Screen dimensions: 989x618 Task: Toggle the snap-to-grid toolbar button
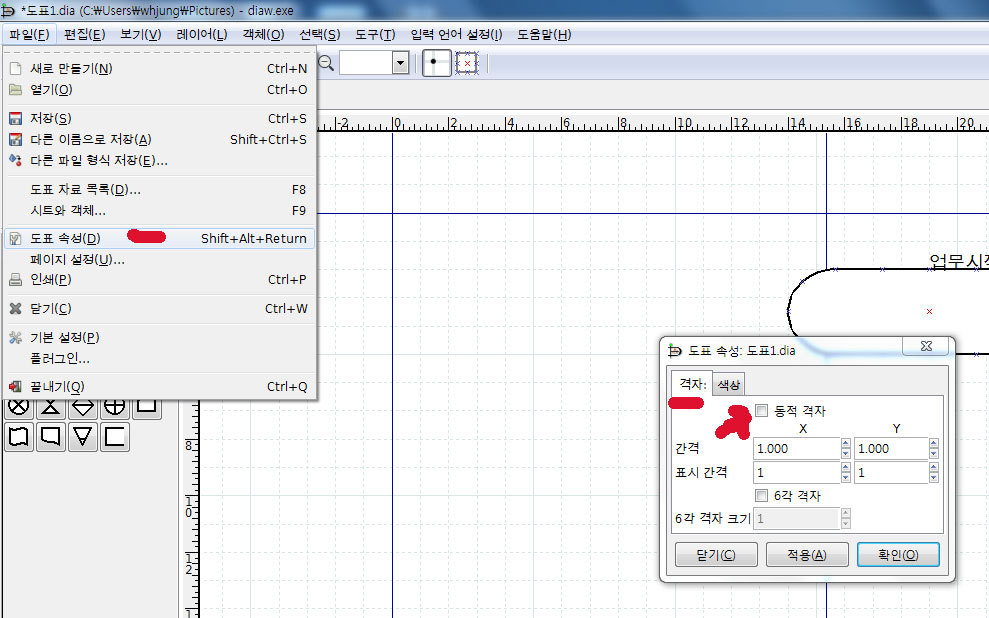coord(436,63)
